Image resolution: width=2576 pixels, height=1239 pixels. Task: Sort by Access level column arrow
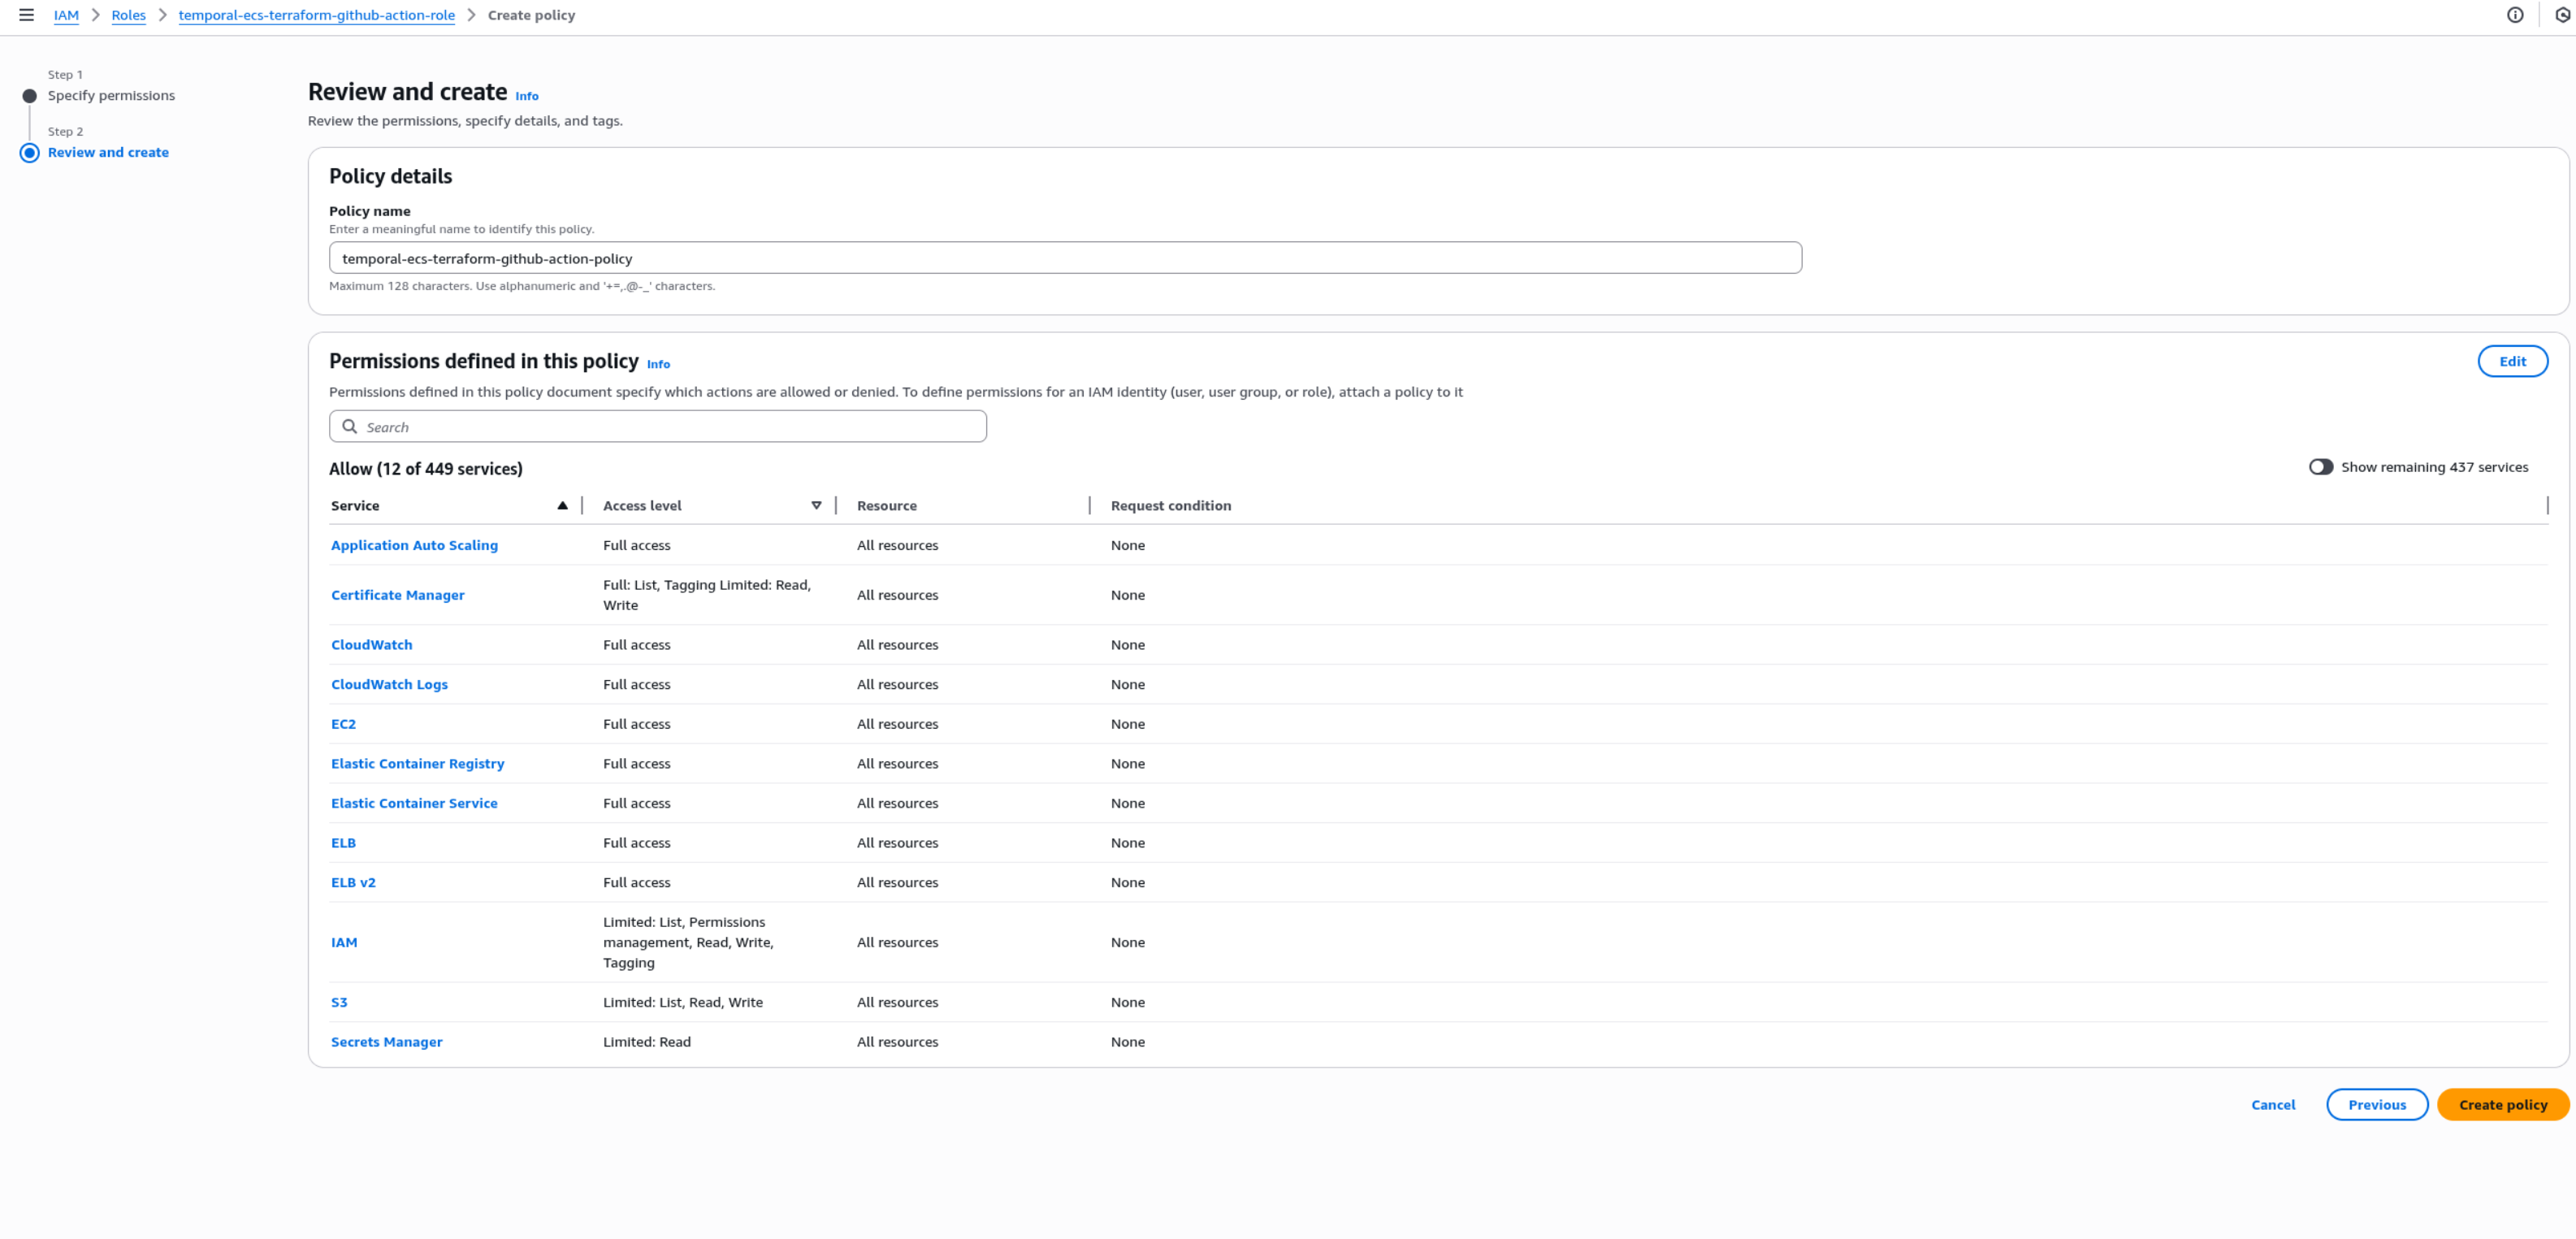point(816,506)
